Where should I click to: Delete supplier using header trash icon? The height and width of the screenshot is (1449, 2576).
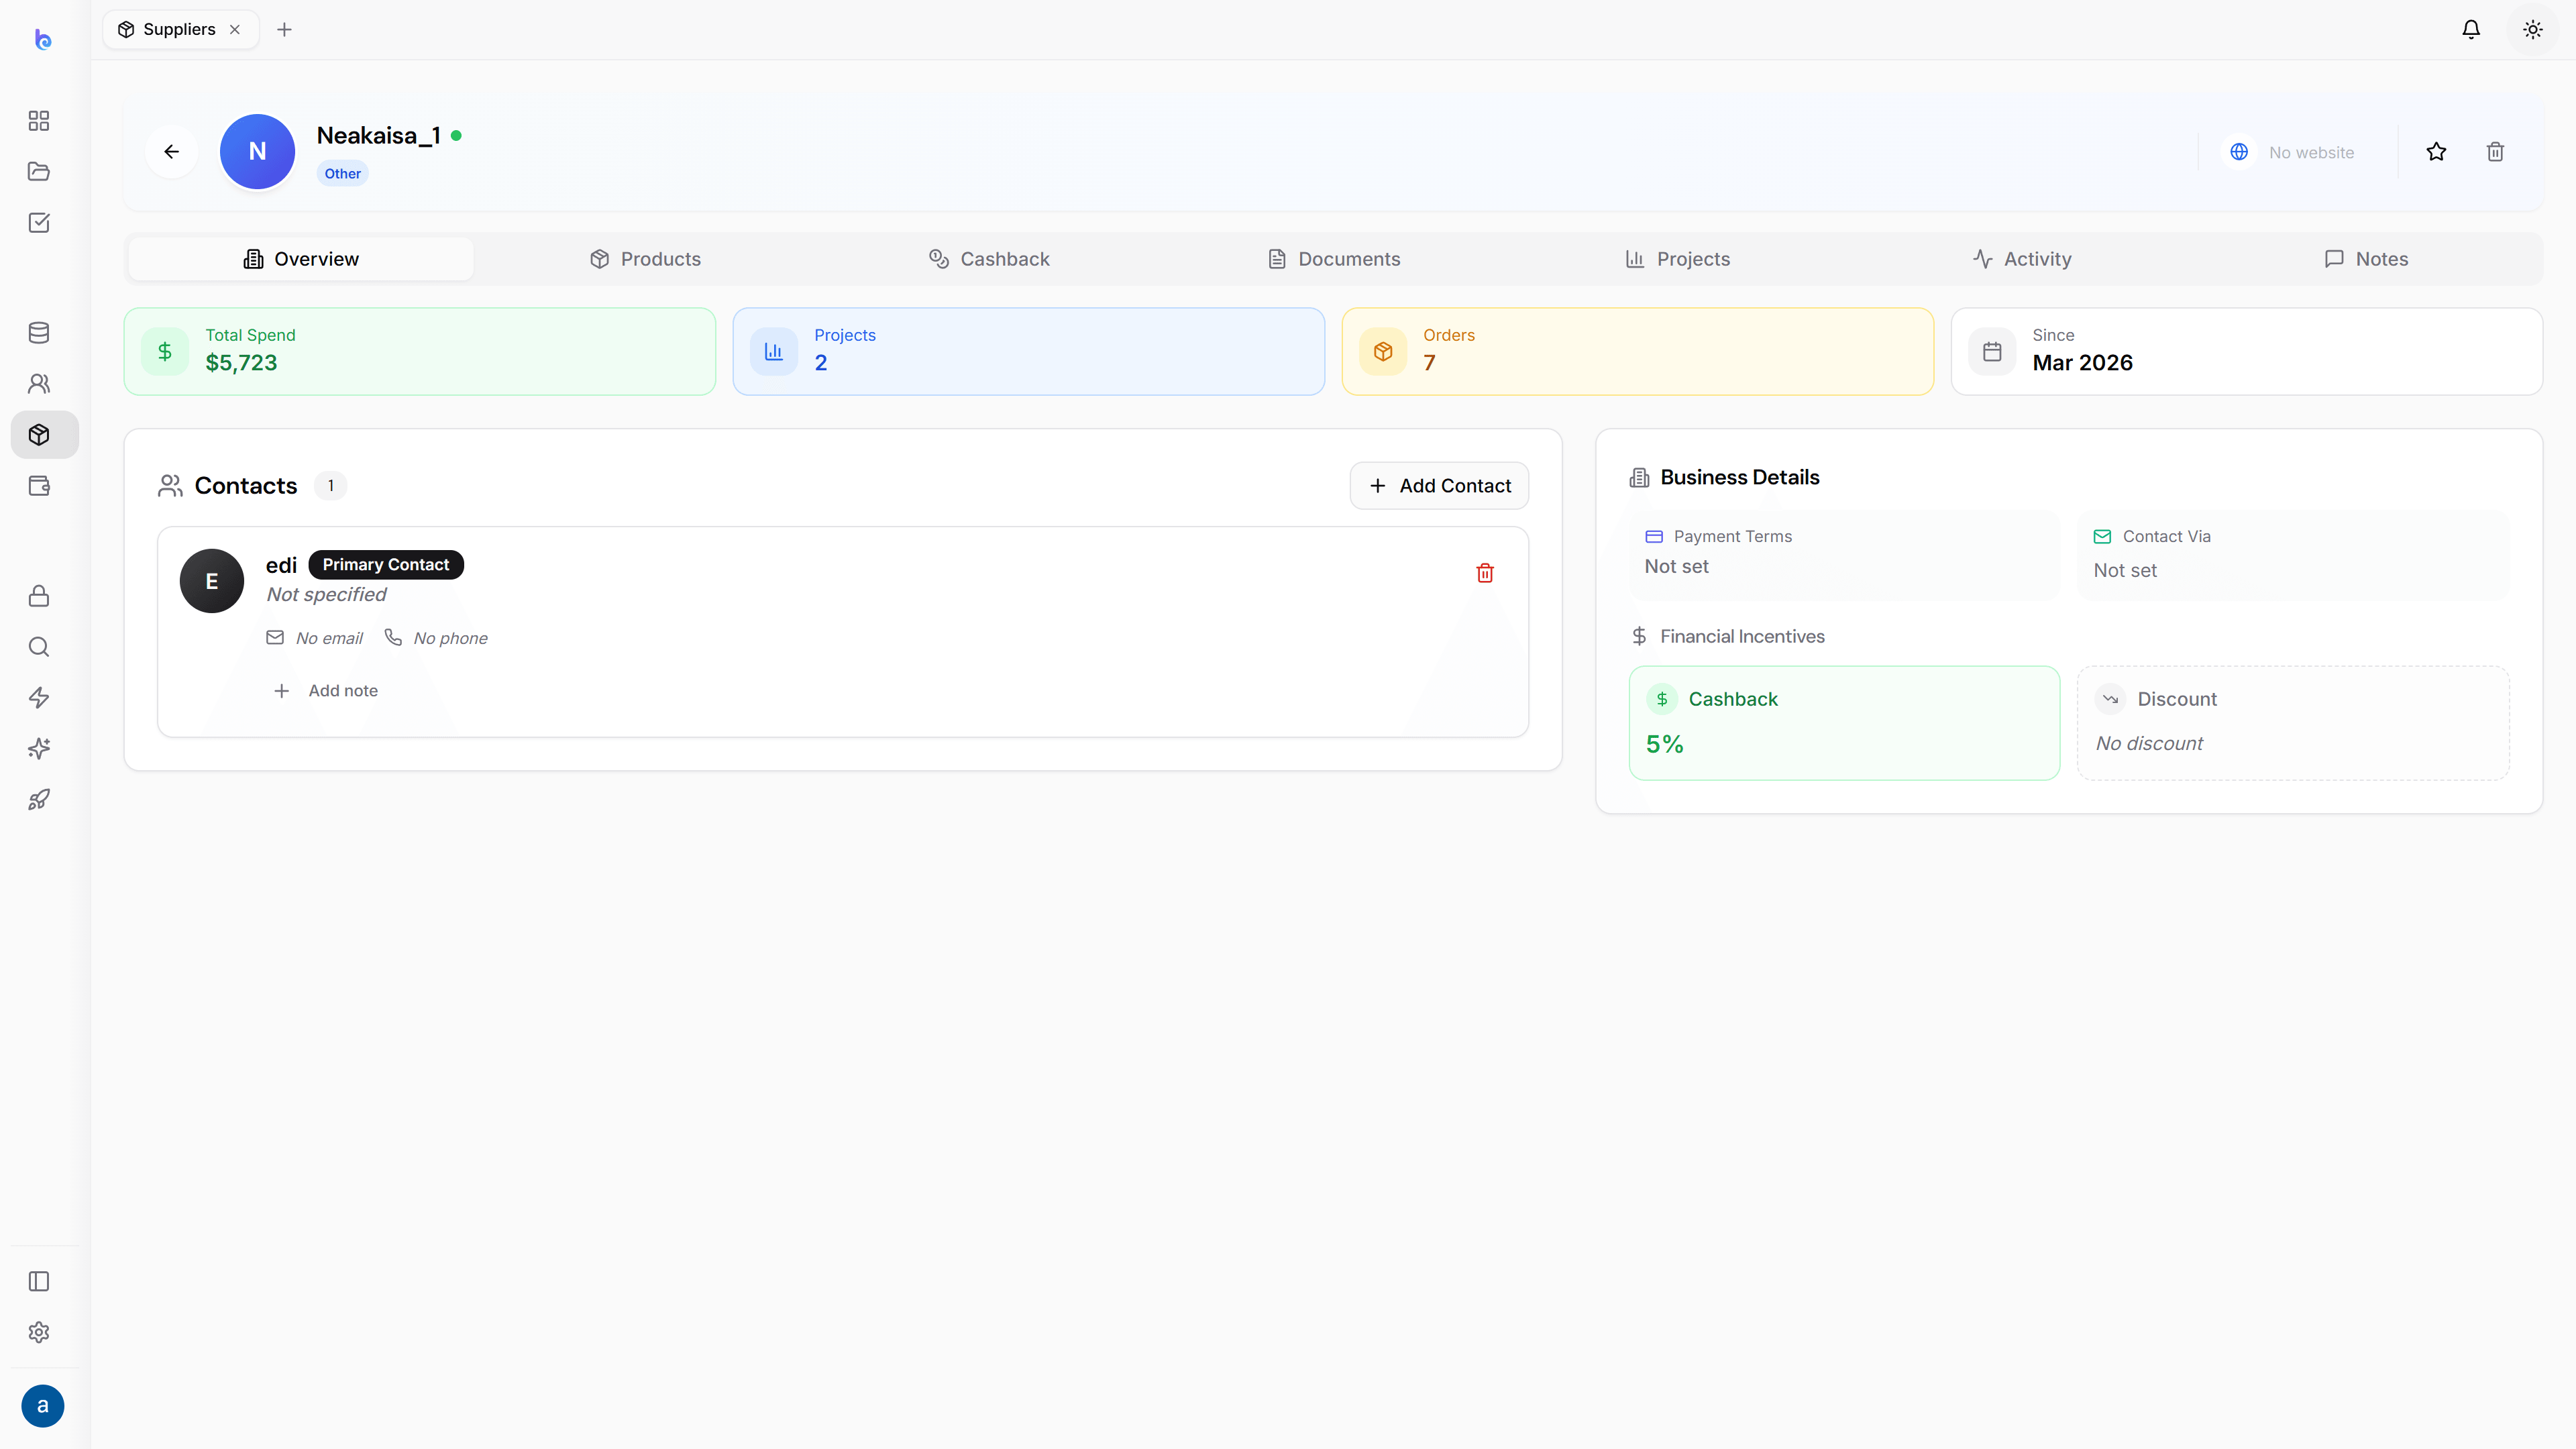click(x=2495, y=152)
